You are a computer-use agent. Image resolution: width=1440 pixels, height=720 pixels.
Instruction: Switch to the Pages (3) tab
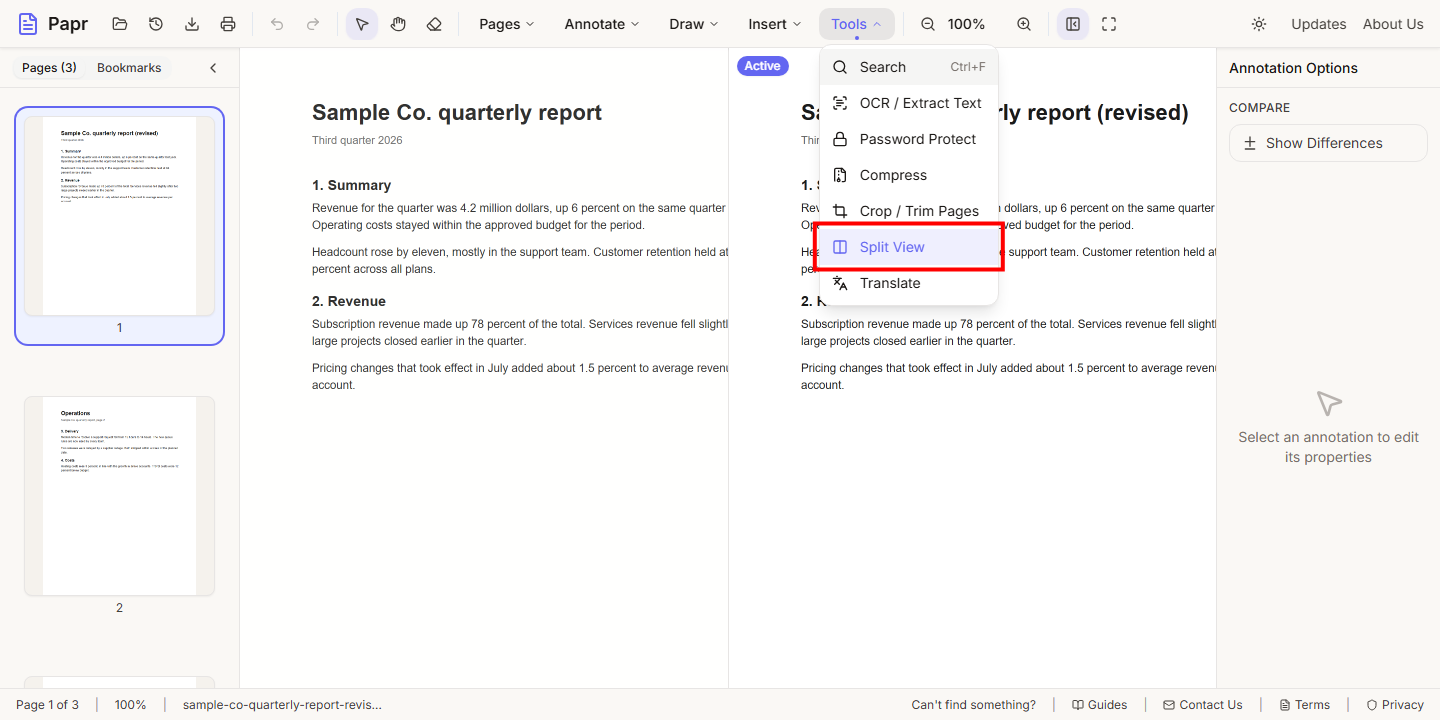(x=49, y=68)
